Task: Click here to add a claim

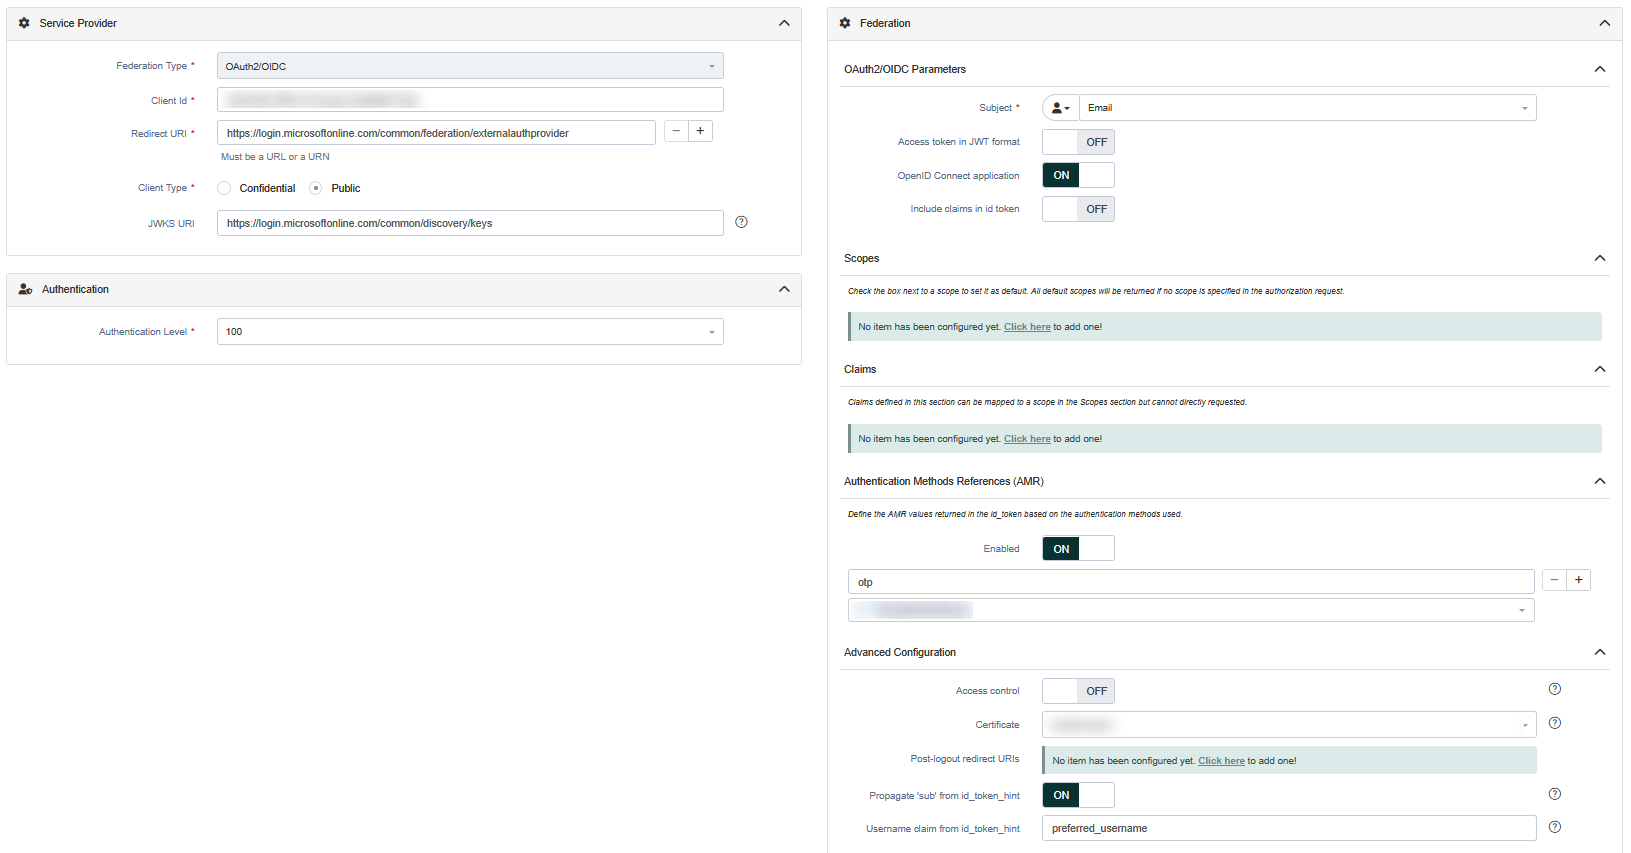Action: point(1027,439)
